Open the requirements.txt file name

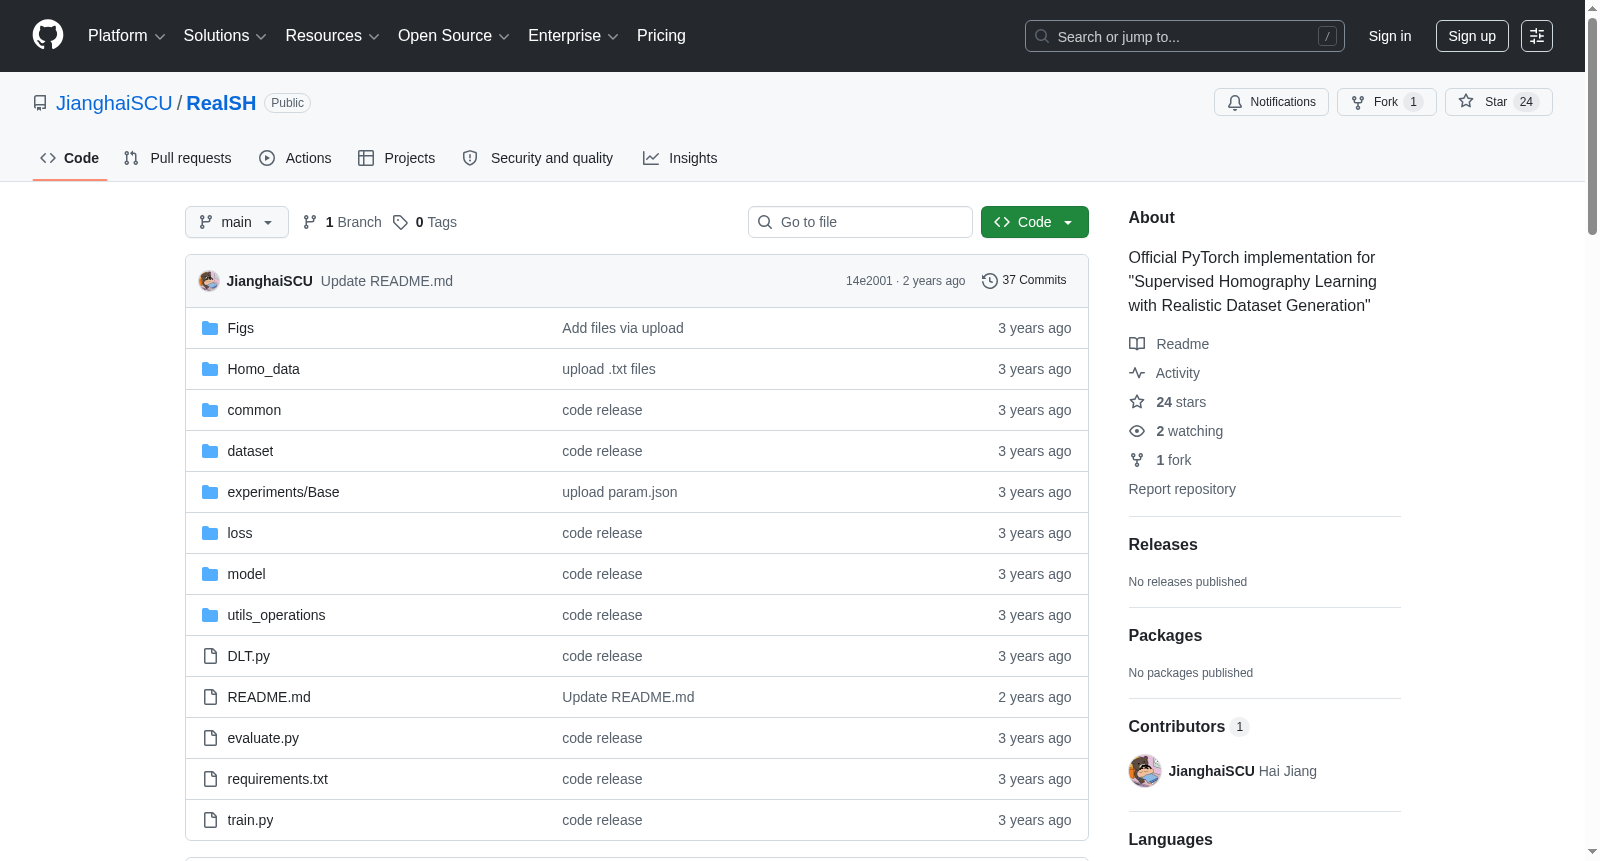point(278,779)
